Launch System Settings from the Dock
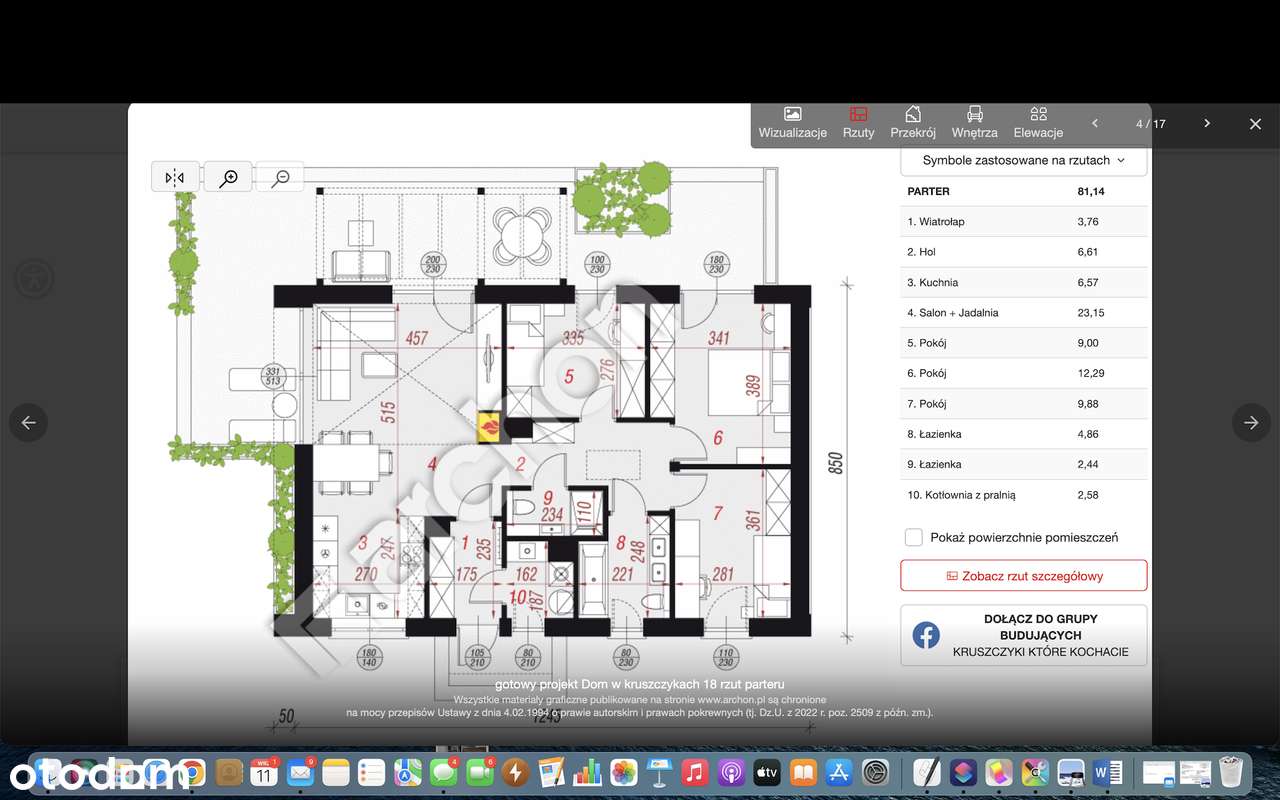Screen dimensions: 1280x800 coord(876,772)
